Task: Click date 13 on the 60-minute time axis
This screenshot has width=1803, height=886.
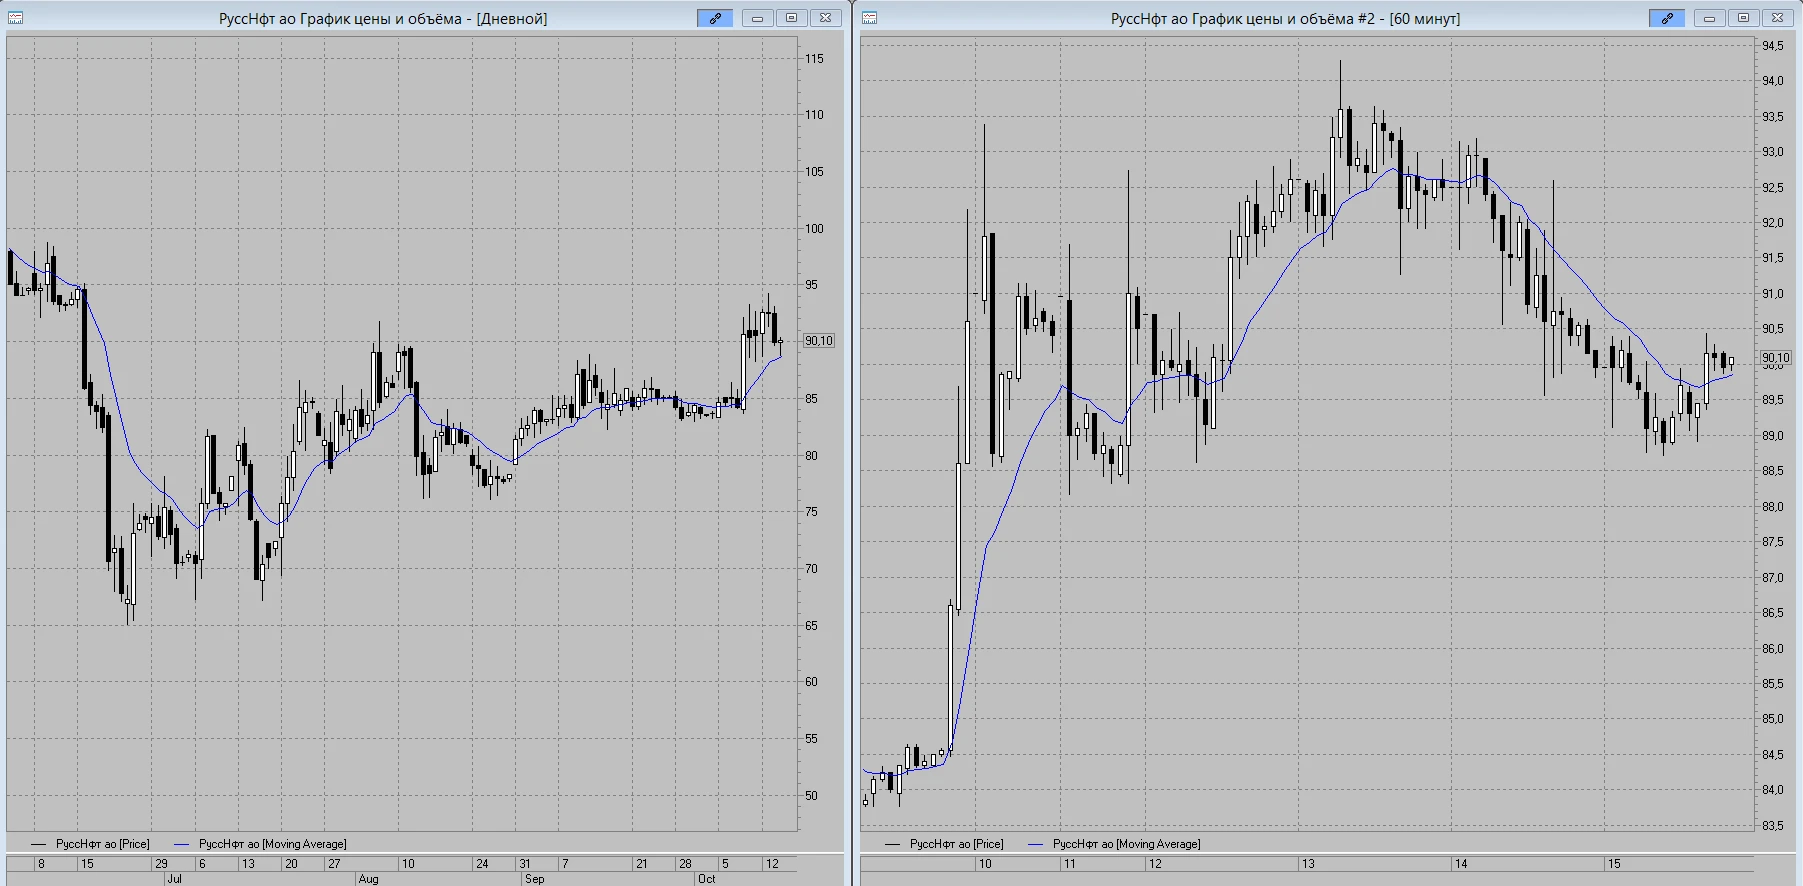Action: click(x=1308, y=864)
